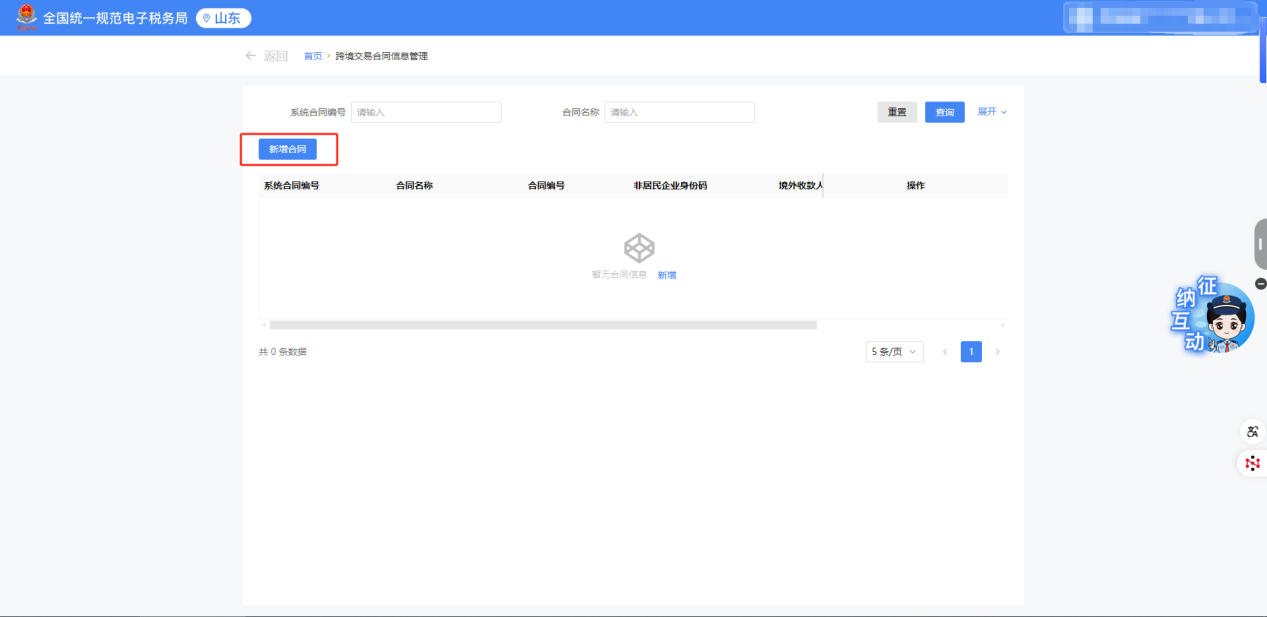
Task: Click the 共 0 条数据 total text
Action: (283, 352)
